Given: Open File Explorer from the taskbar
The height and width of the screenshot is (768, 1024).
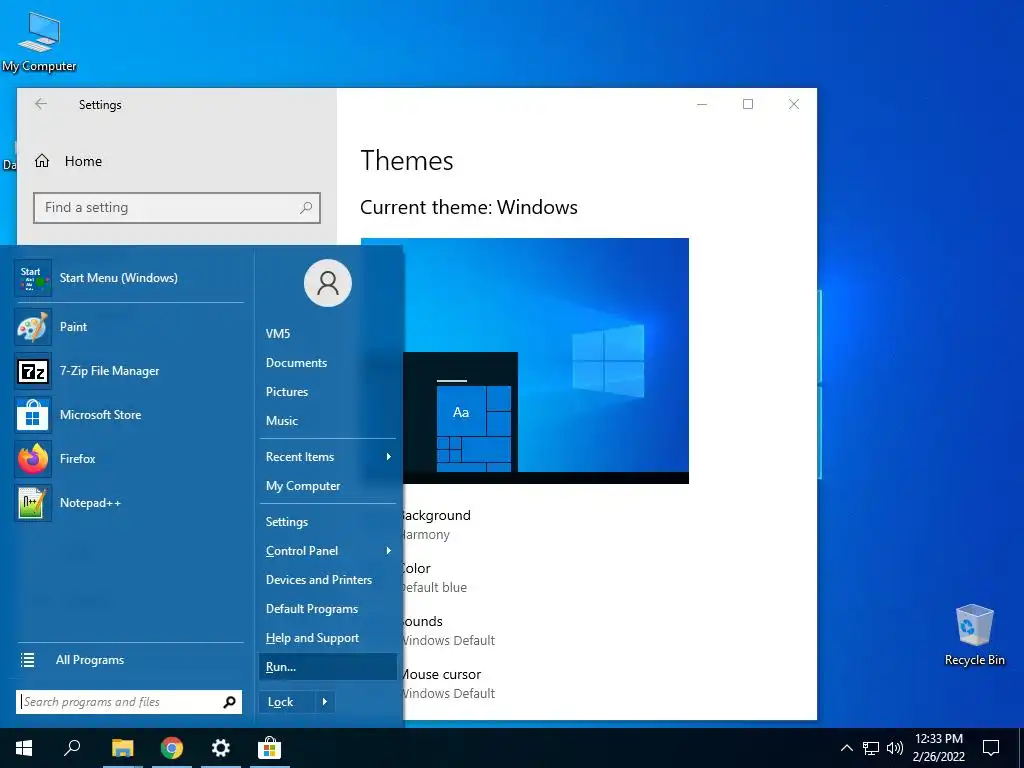Looking at the screenshot, I should (x=122, y=748).
